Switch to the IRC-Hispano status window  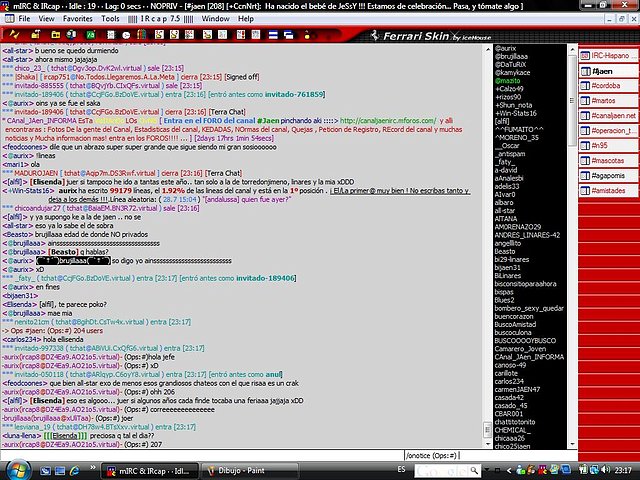coord(608,56)
